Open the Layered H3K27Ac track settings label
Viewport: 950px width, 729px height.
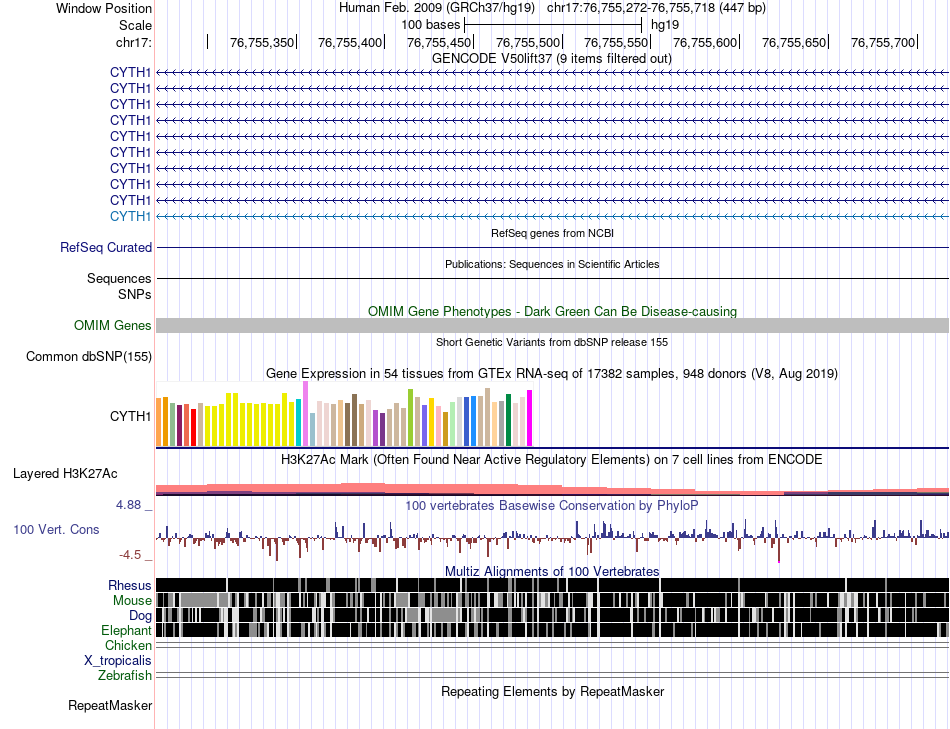click(x=65, y=473)
